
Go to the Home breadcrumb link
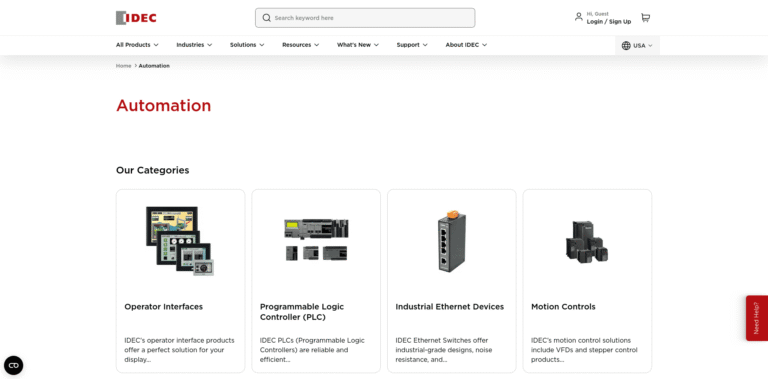(x=123, y=66)
